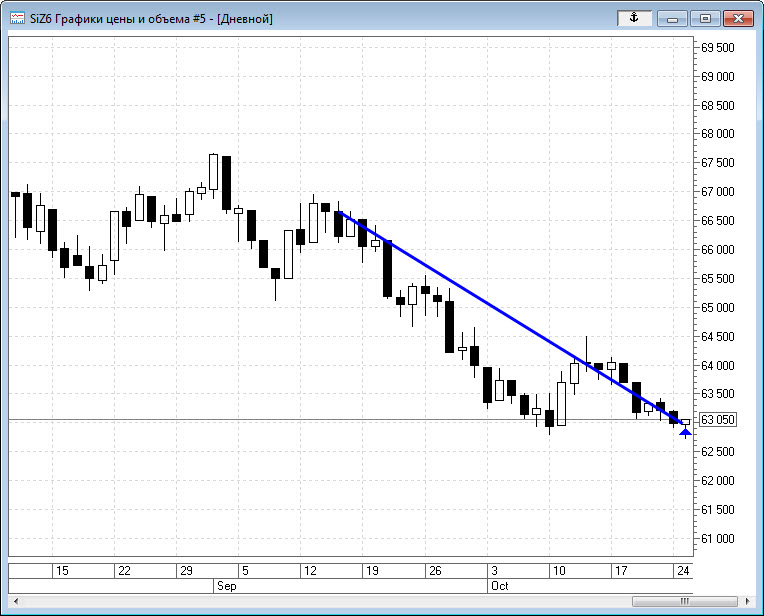Click date label 24 on the time axis
764x616 pixels.
tap(683, 571)
